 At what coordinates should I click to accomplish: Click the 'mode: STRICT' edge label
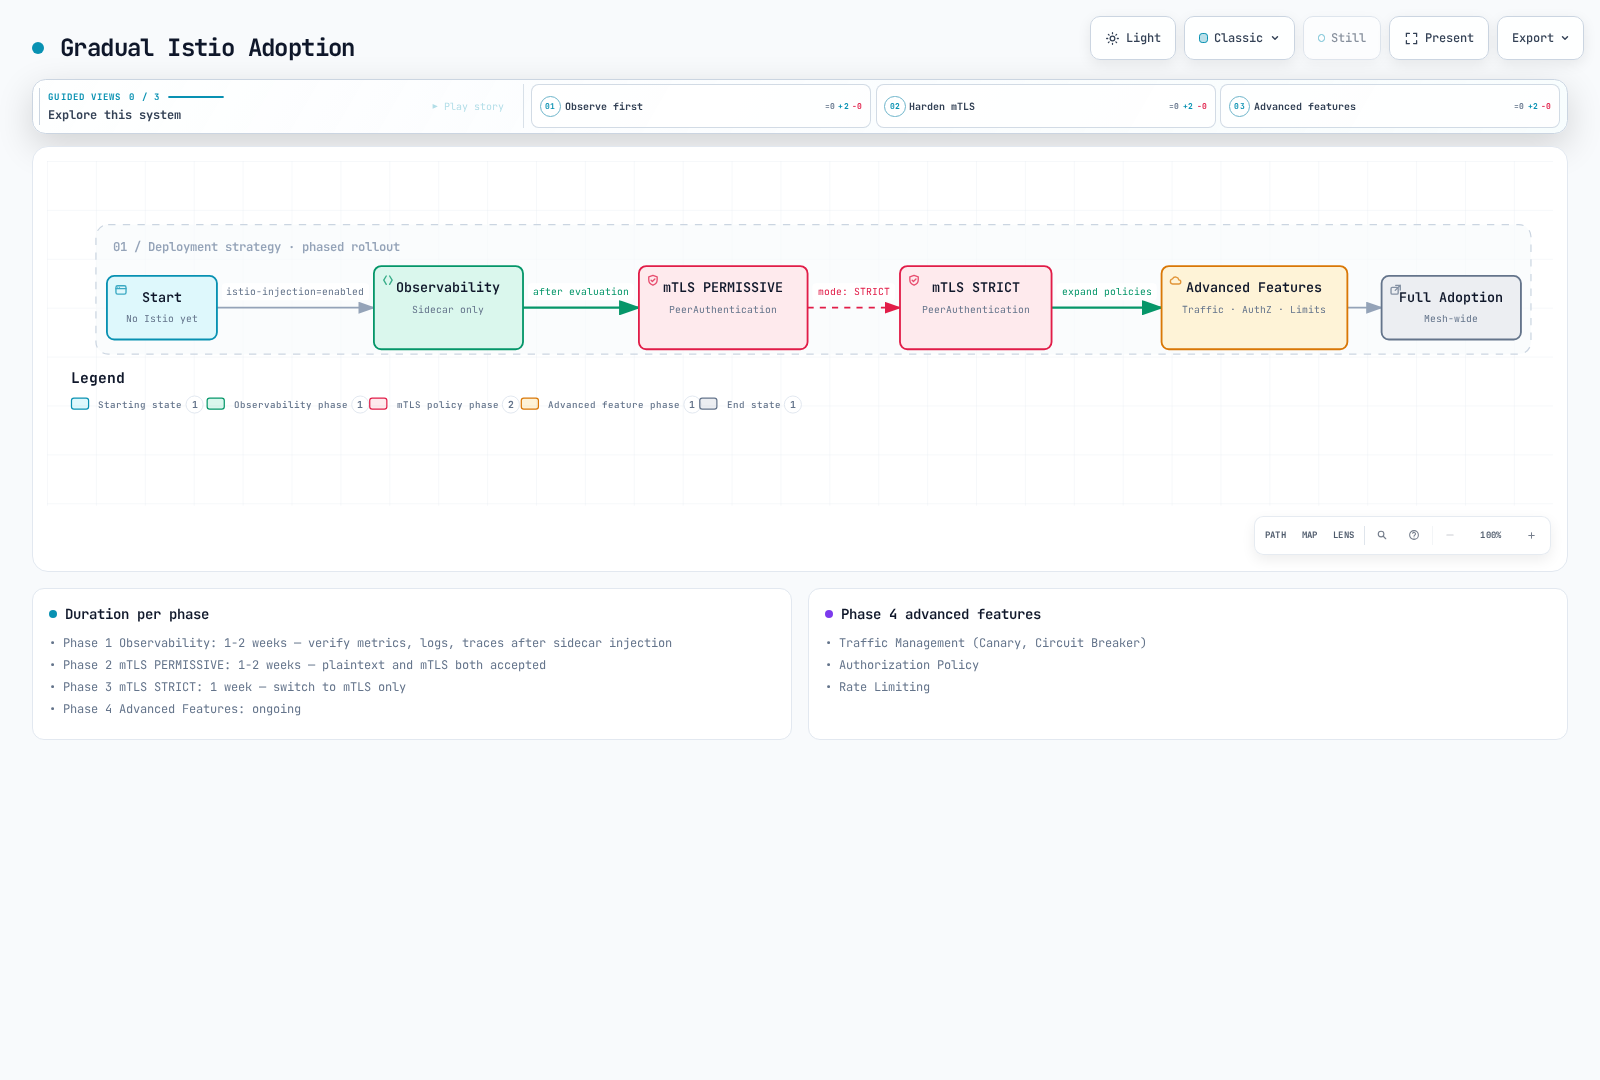click(854, 292)
